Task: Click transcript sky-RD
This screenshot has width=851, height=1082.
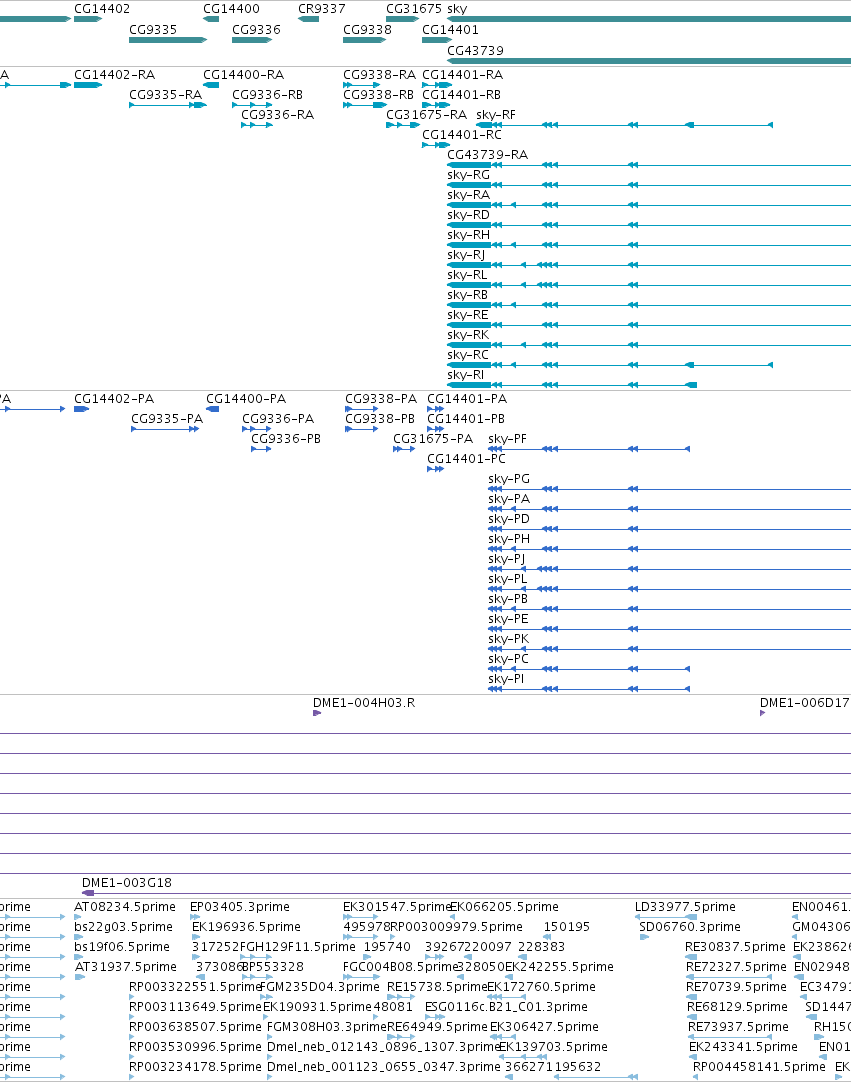Action: pyautogui.click(x=469, y=215)
